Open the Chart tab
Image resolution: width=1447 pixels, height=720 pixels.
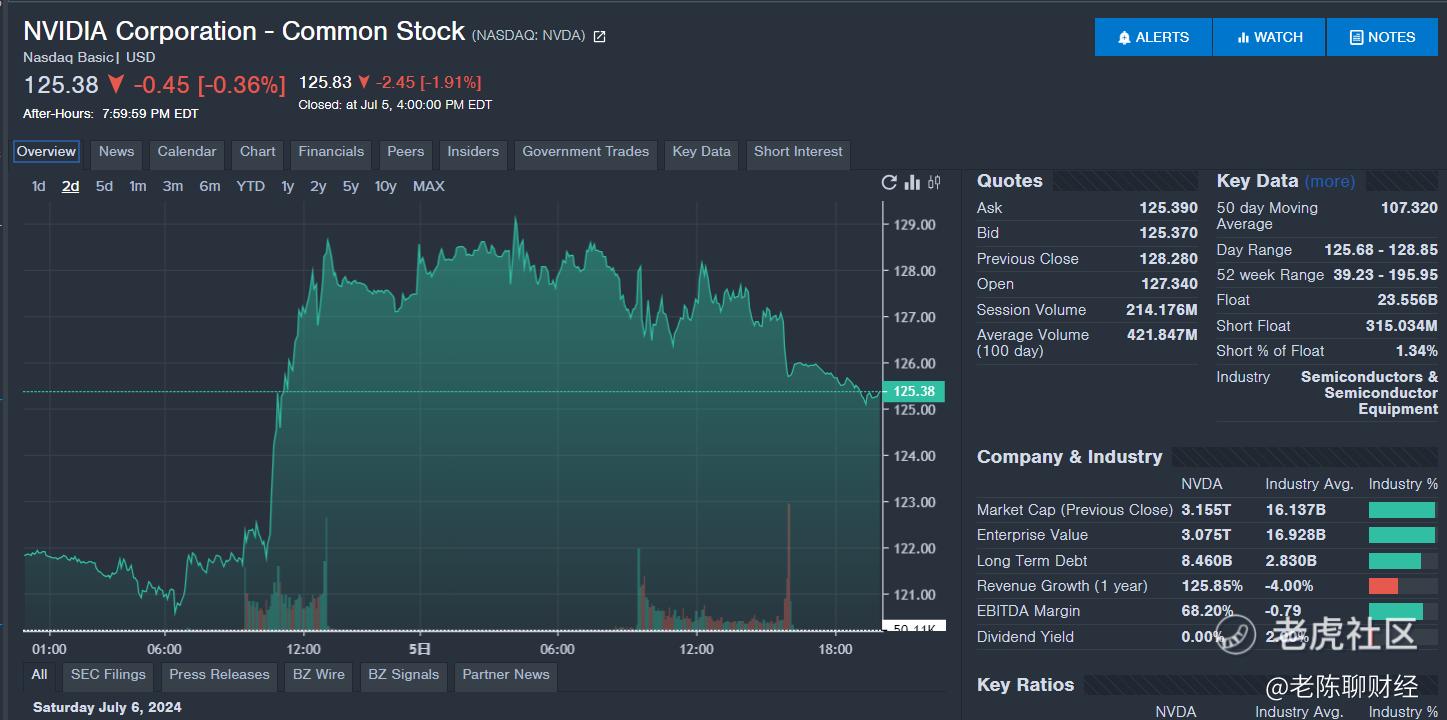pyautogui.click(x=258, y=152)
